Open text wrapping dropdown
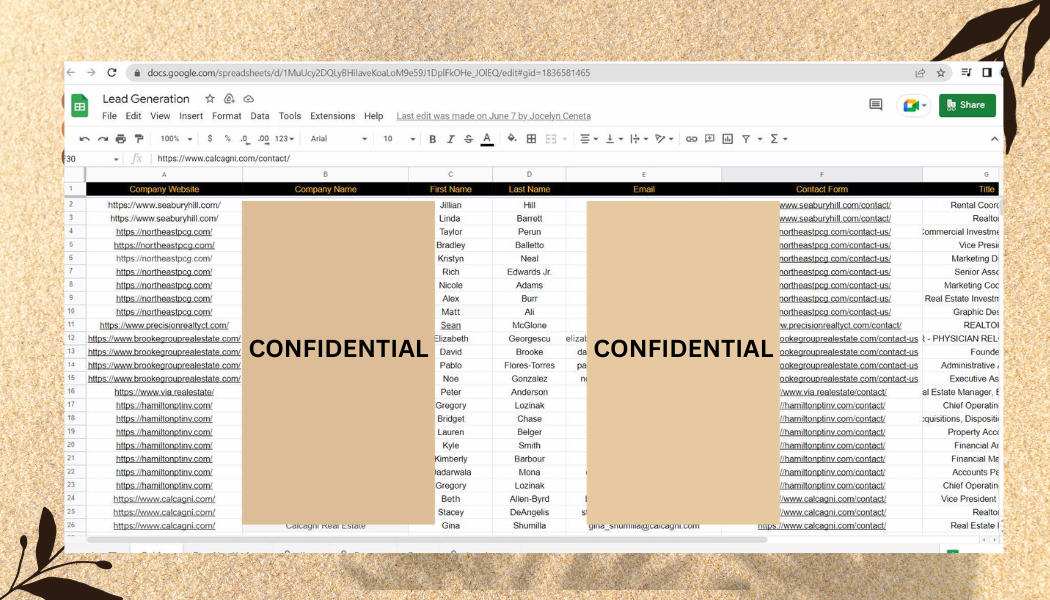Image resolution: width=1050 pixels, height=600 pixels. (x=639, y=139)
